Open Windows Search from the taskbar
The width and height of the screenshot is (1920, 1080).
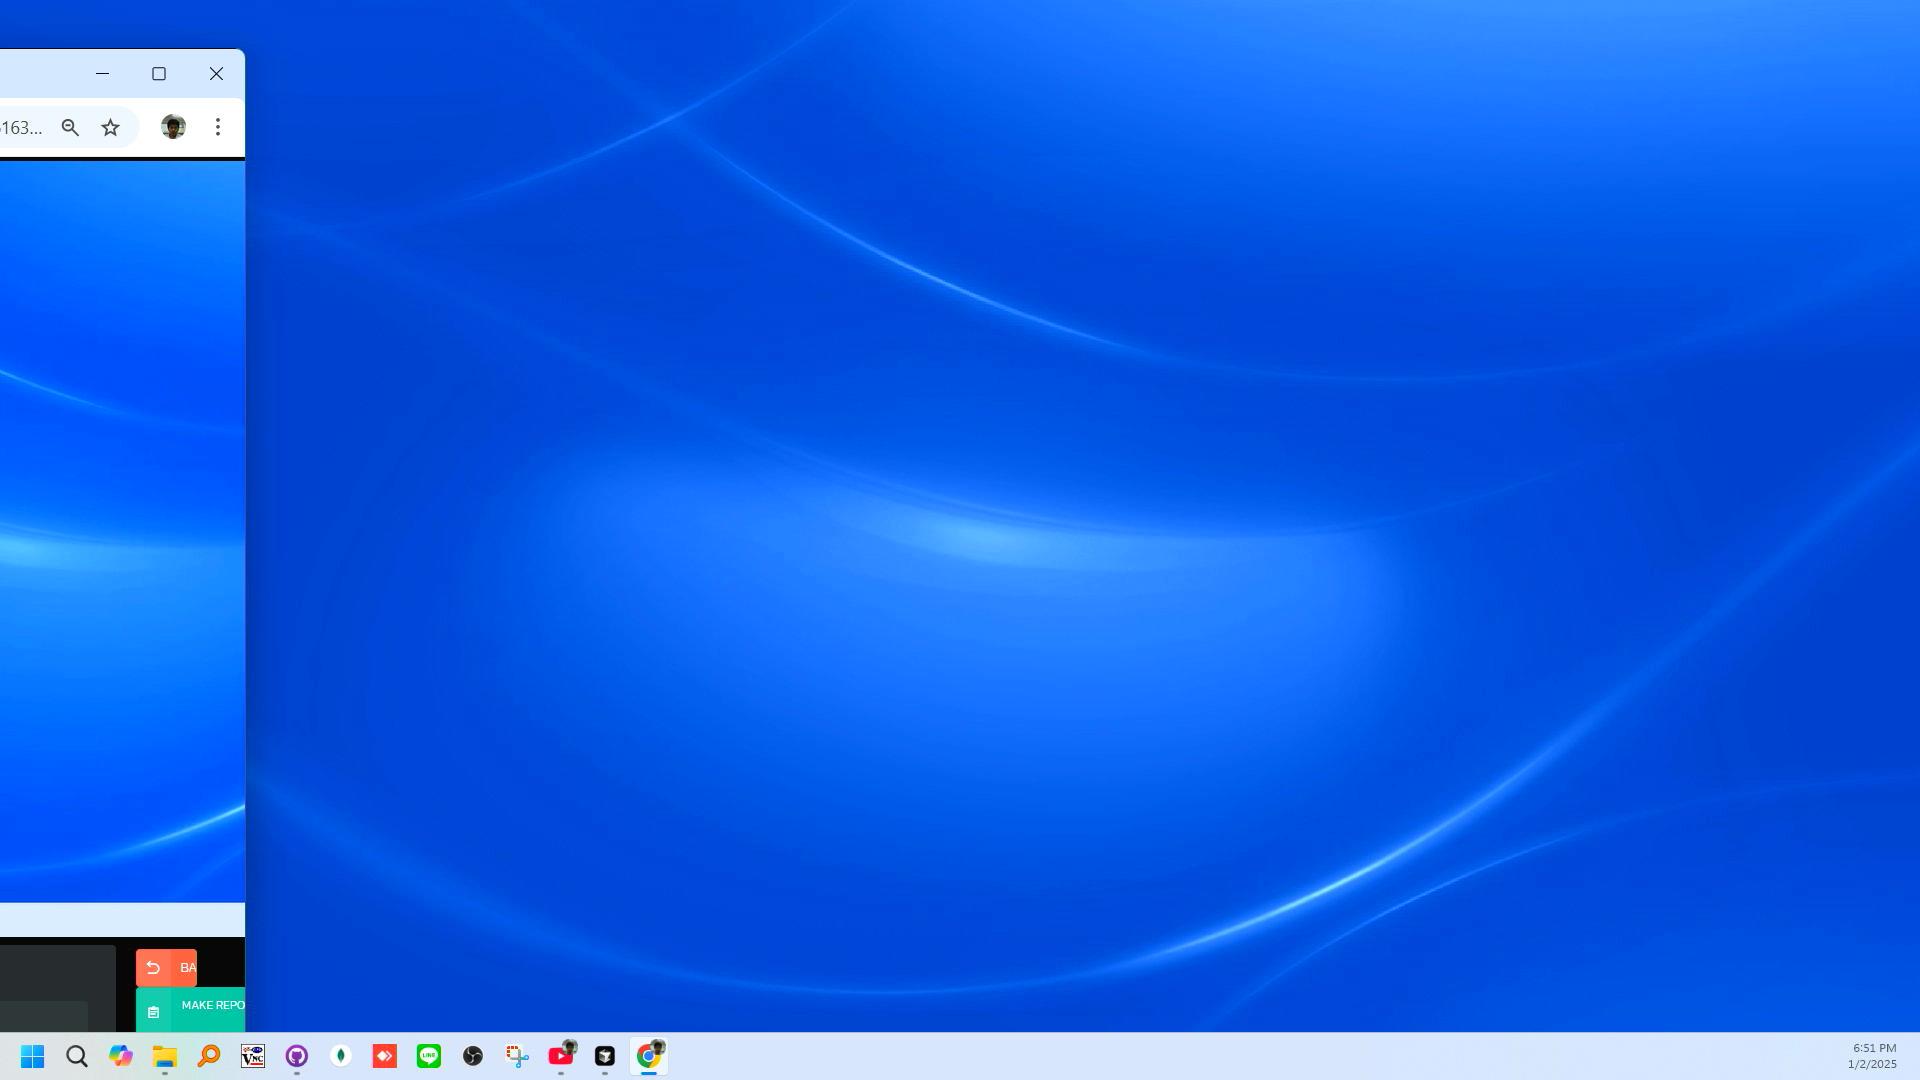pyautogui.click(x=77, y=1056)
